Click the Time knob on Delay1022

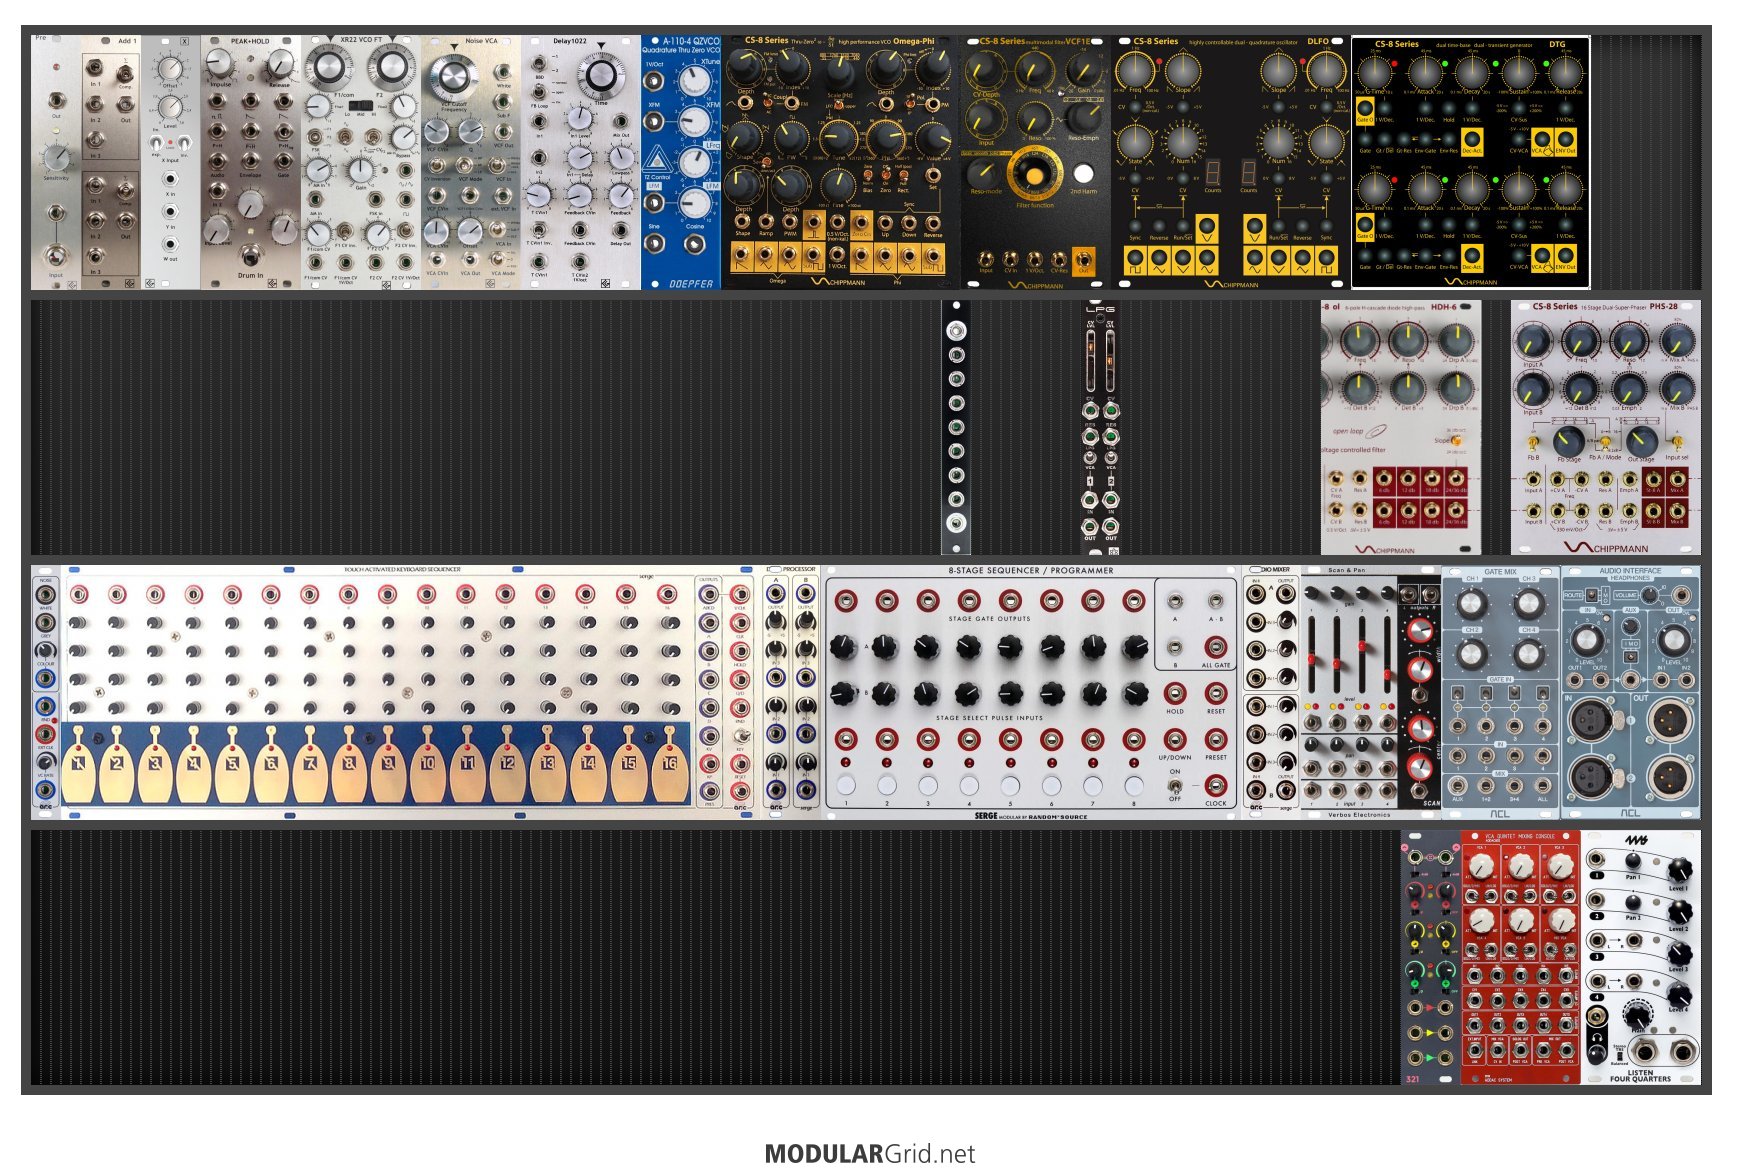601,75
